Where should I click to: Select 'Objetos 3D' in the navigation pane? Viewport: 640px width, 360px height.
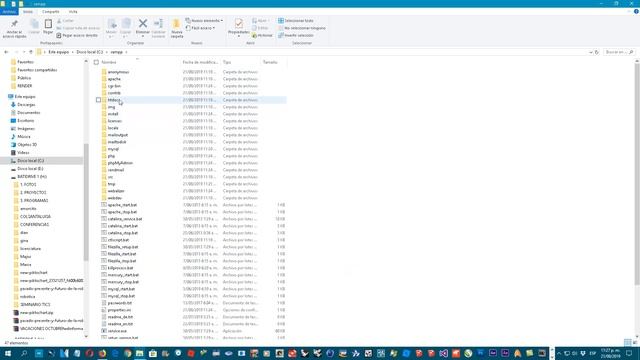[x=27, y=144]
